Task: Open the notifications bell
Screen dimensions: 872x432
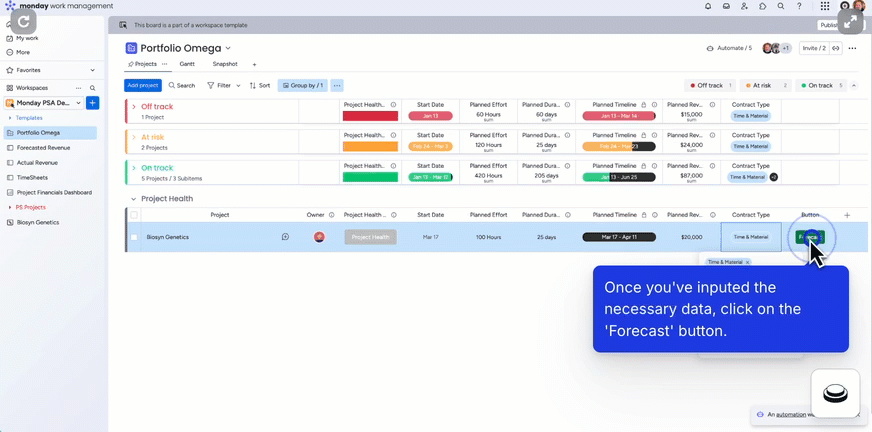Action: click(x=708, y=6)
